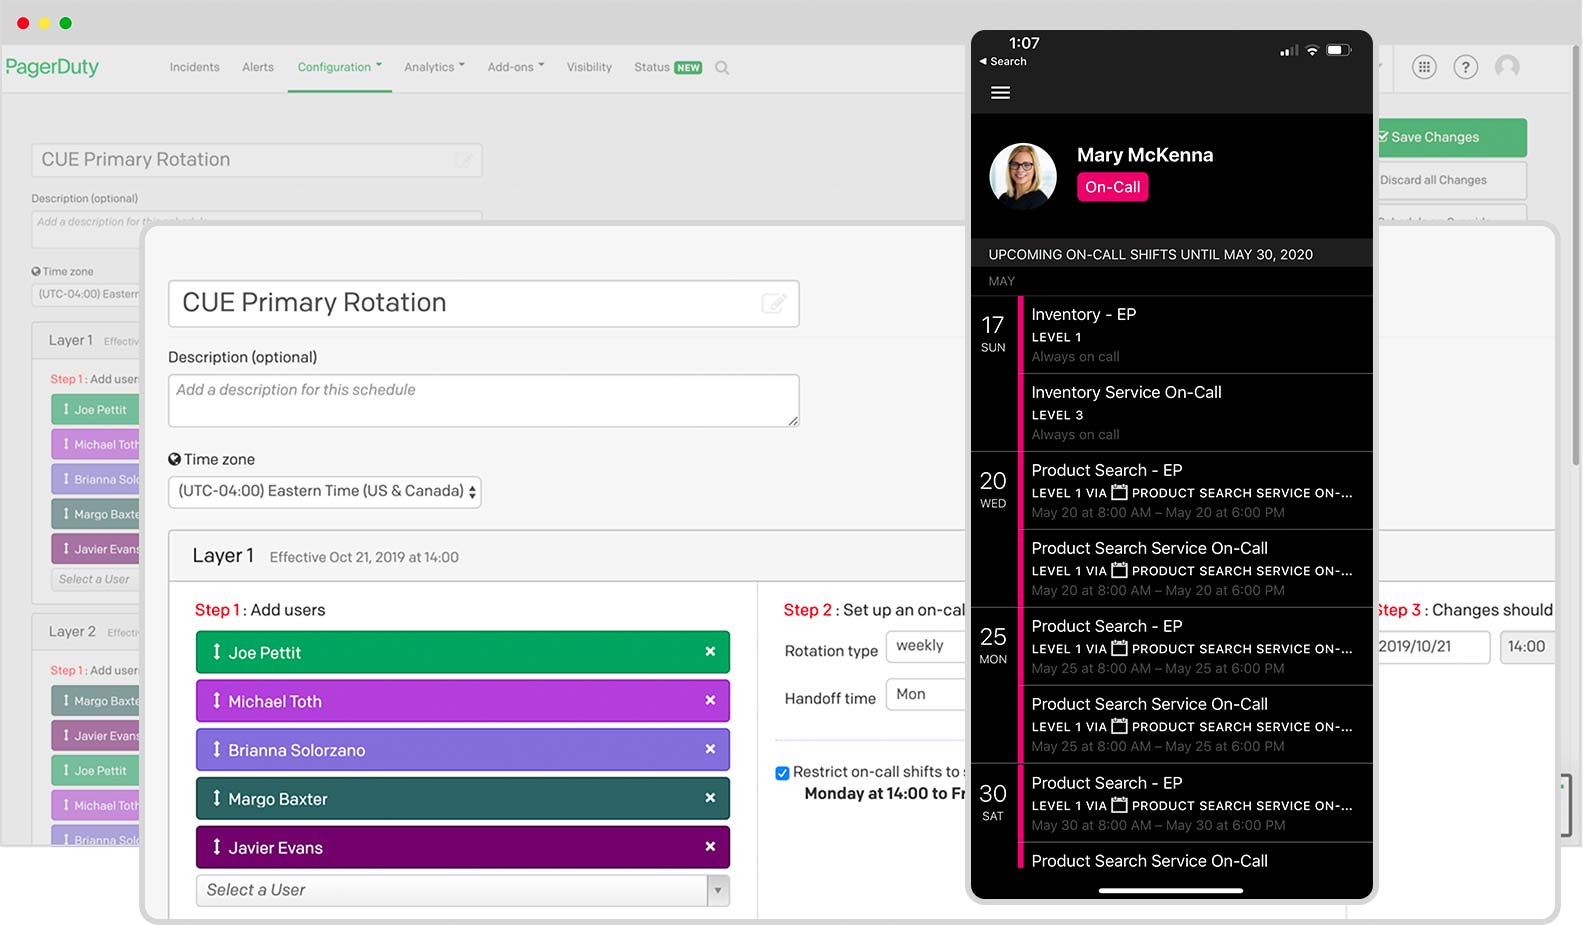This screenshot has width=1583, height=925.
Task: Expand the Select a User combo box
Action: coord(717,890)
